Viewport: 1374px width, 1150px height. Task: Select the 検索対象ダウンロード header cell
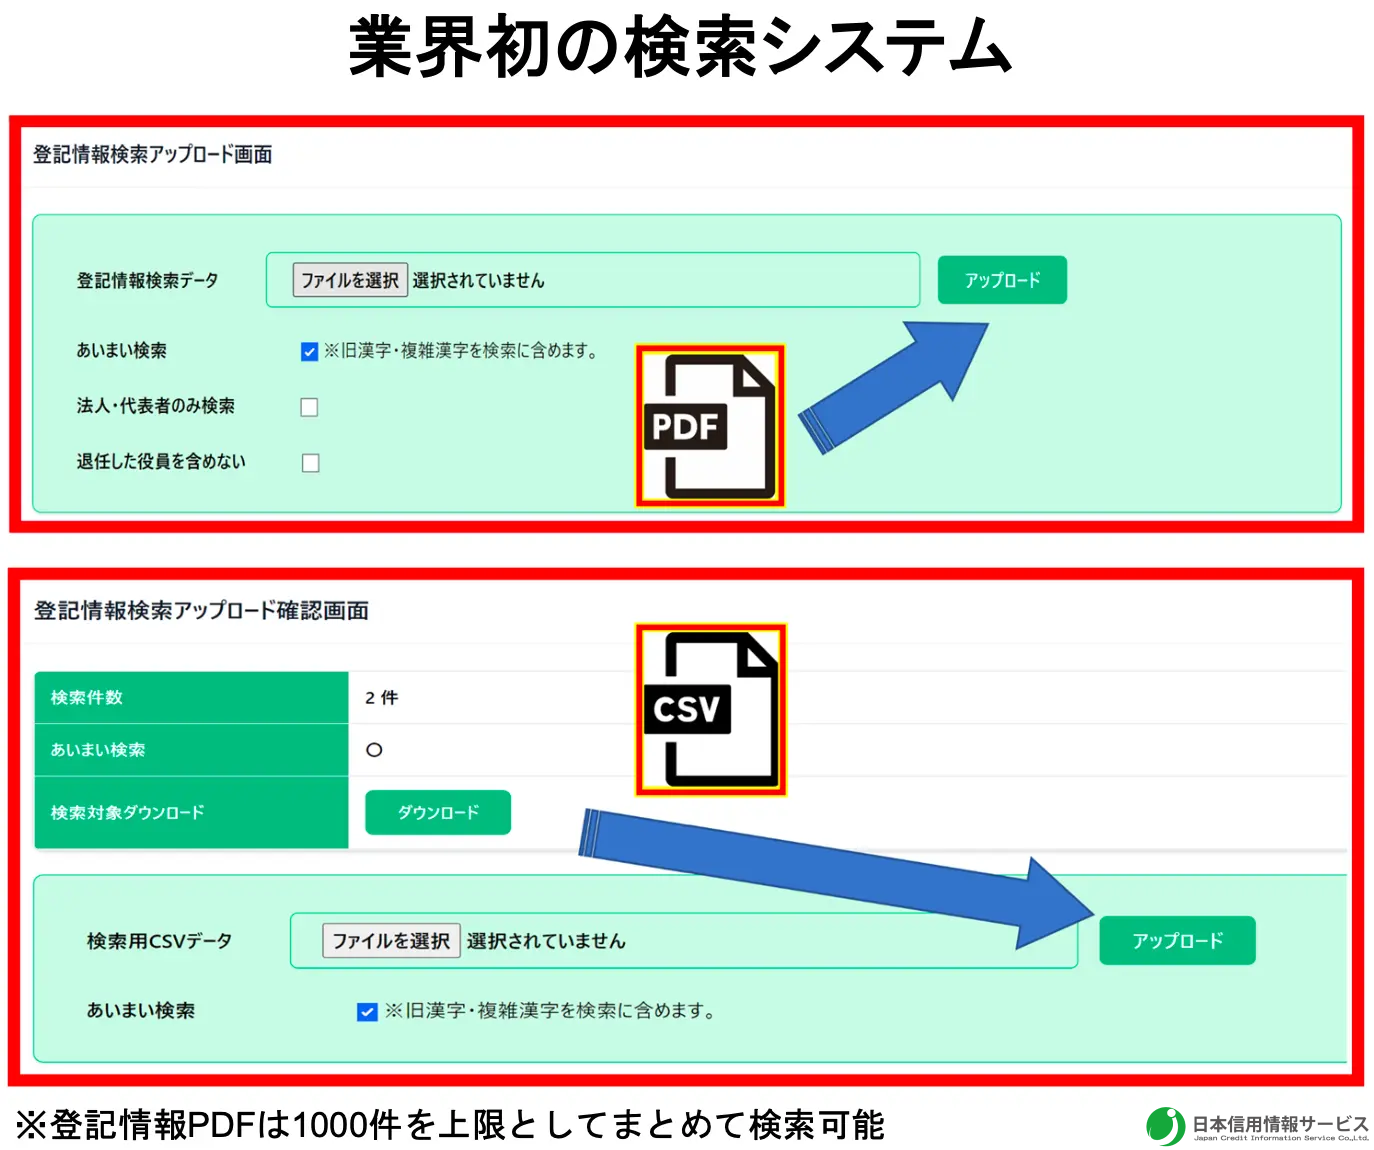pyautogui.click(x=191, y=813)
